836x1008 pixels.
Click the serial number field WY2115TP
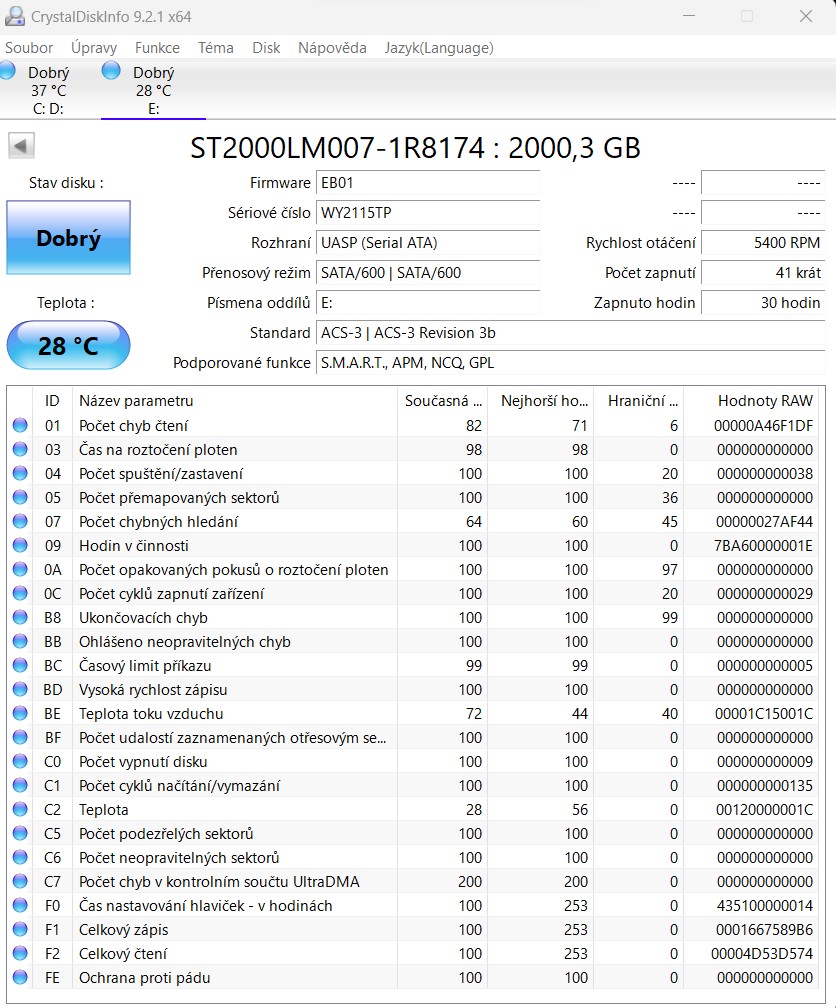pyautogui.click(x=428, y=213)
